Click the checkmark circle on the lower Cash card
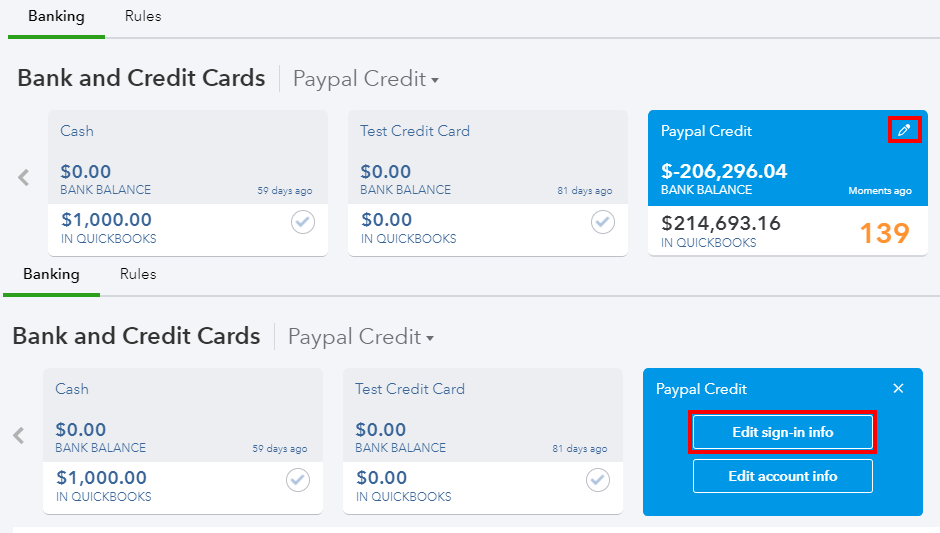This screenshot has height=533, width=940. tap(298, 481)
